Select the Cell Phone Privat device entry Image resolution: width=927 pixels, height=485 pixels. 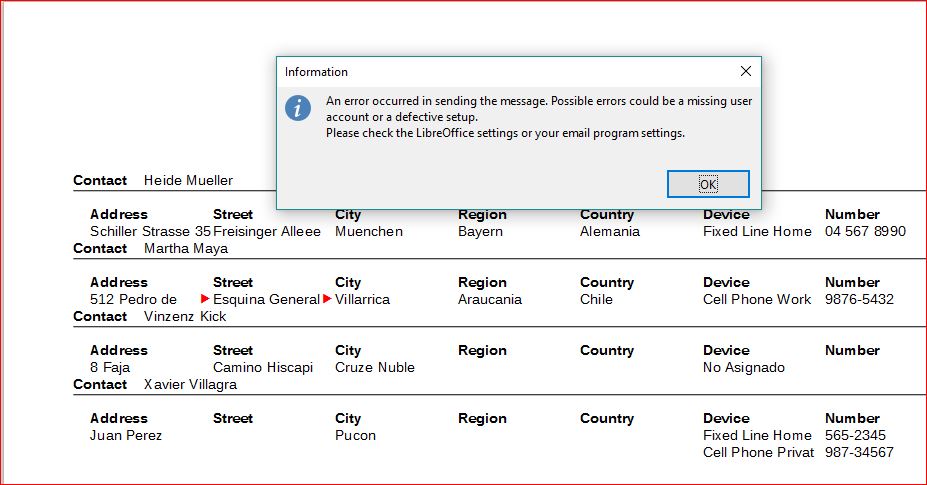pyautogui.click(x=759, y=453)
